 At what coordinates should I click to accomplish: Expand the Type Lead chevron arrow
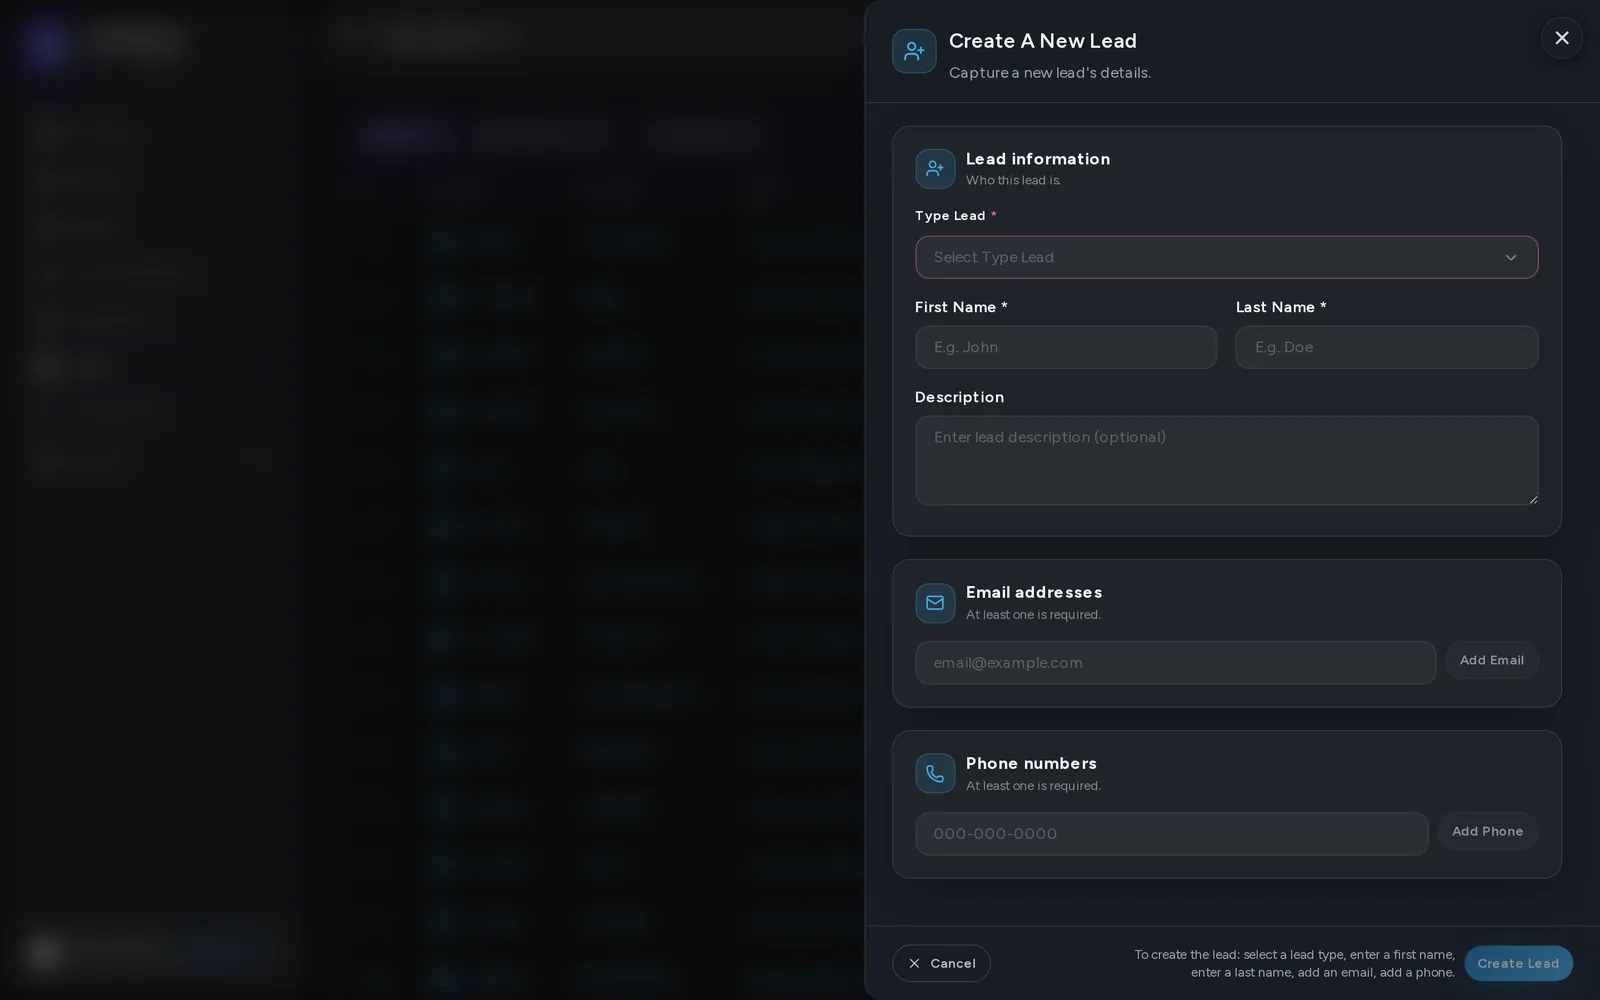coord(1511,258)
